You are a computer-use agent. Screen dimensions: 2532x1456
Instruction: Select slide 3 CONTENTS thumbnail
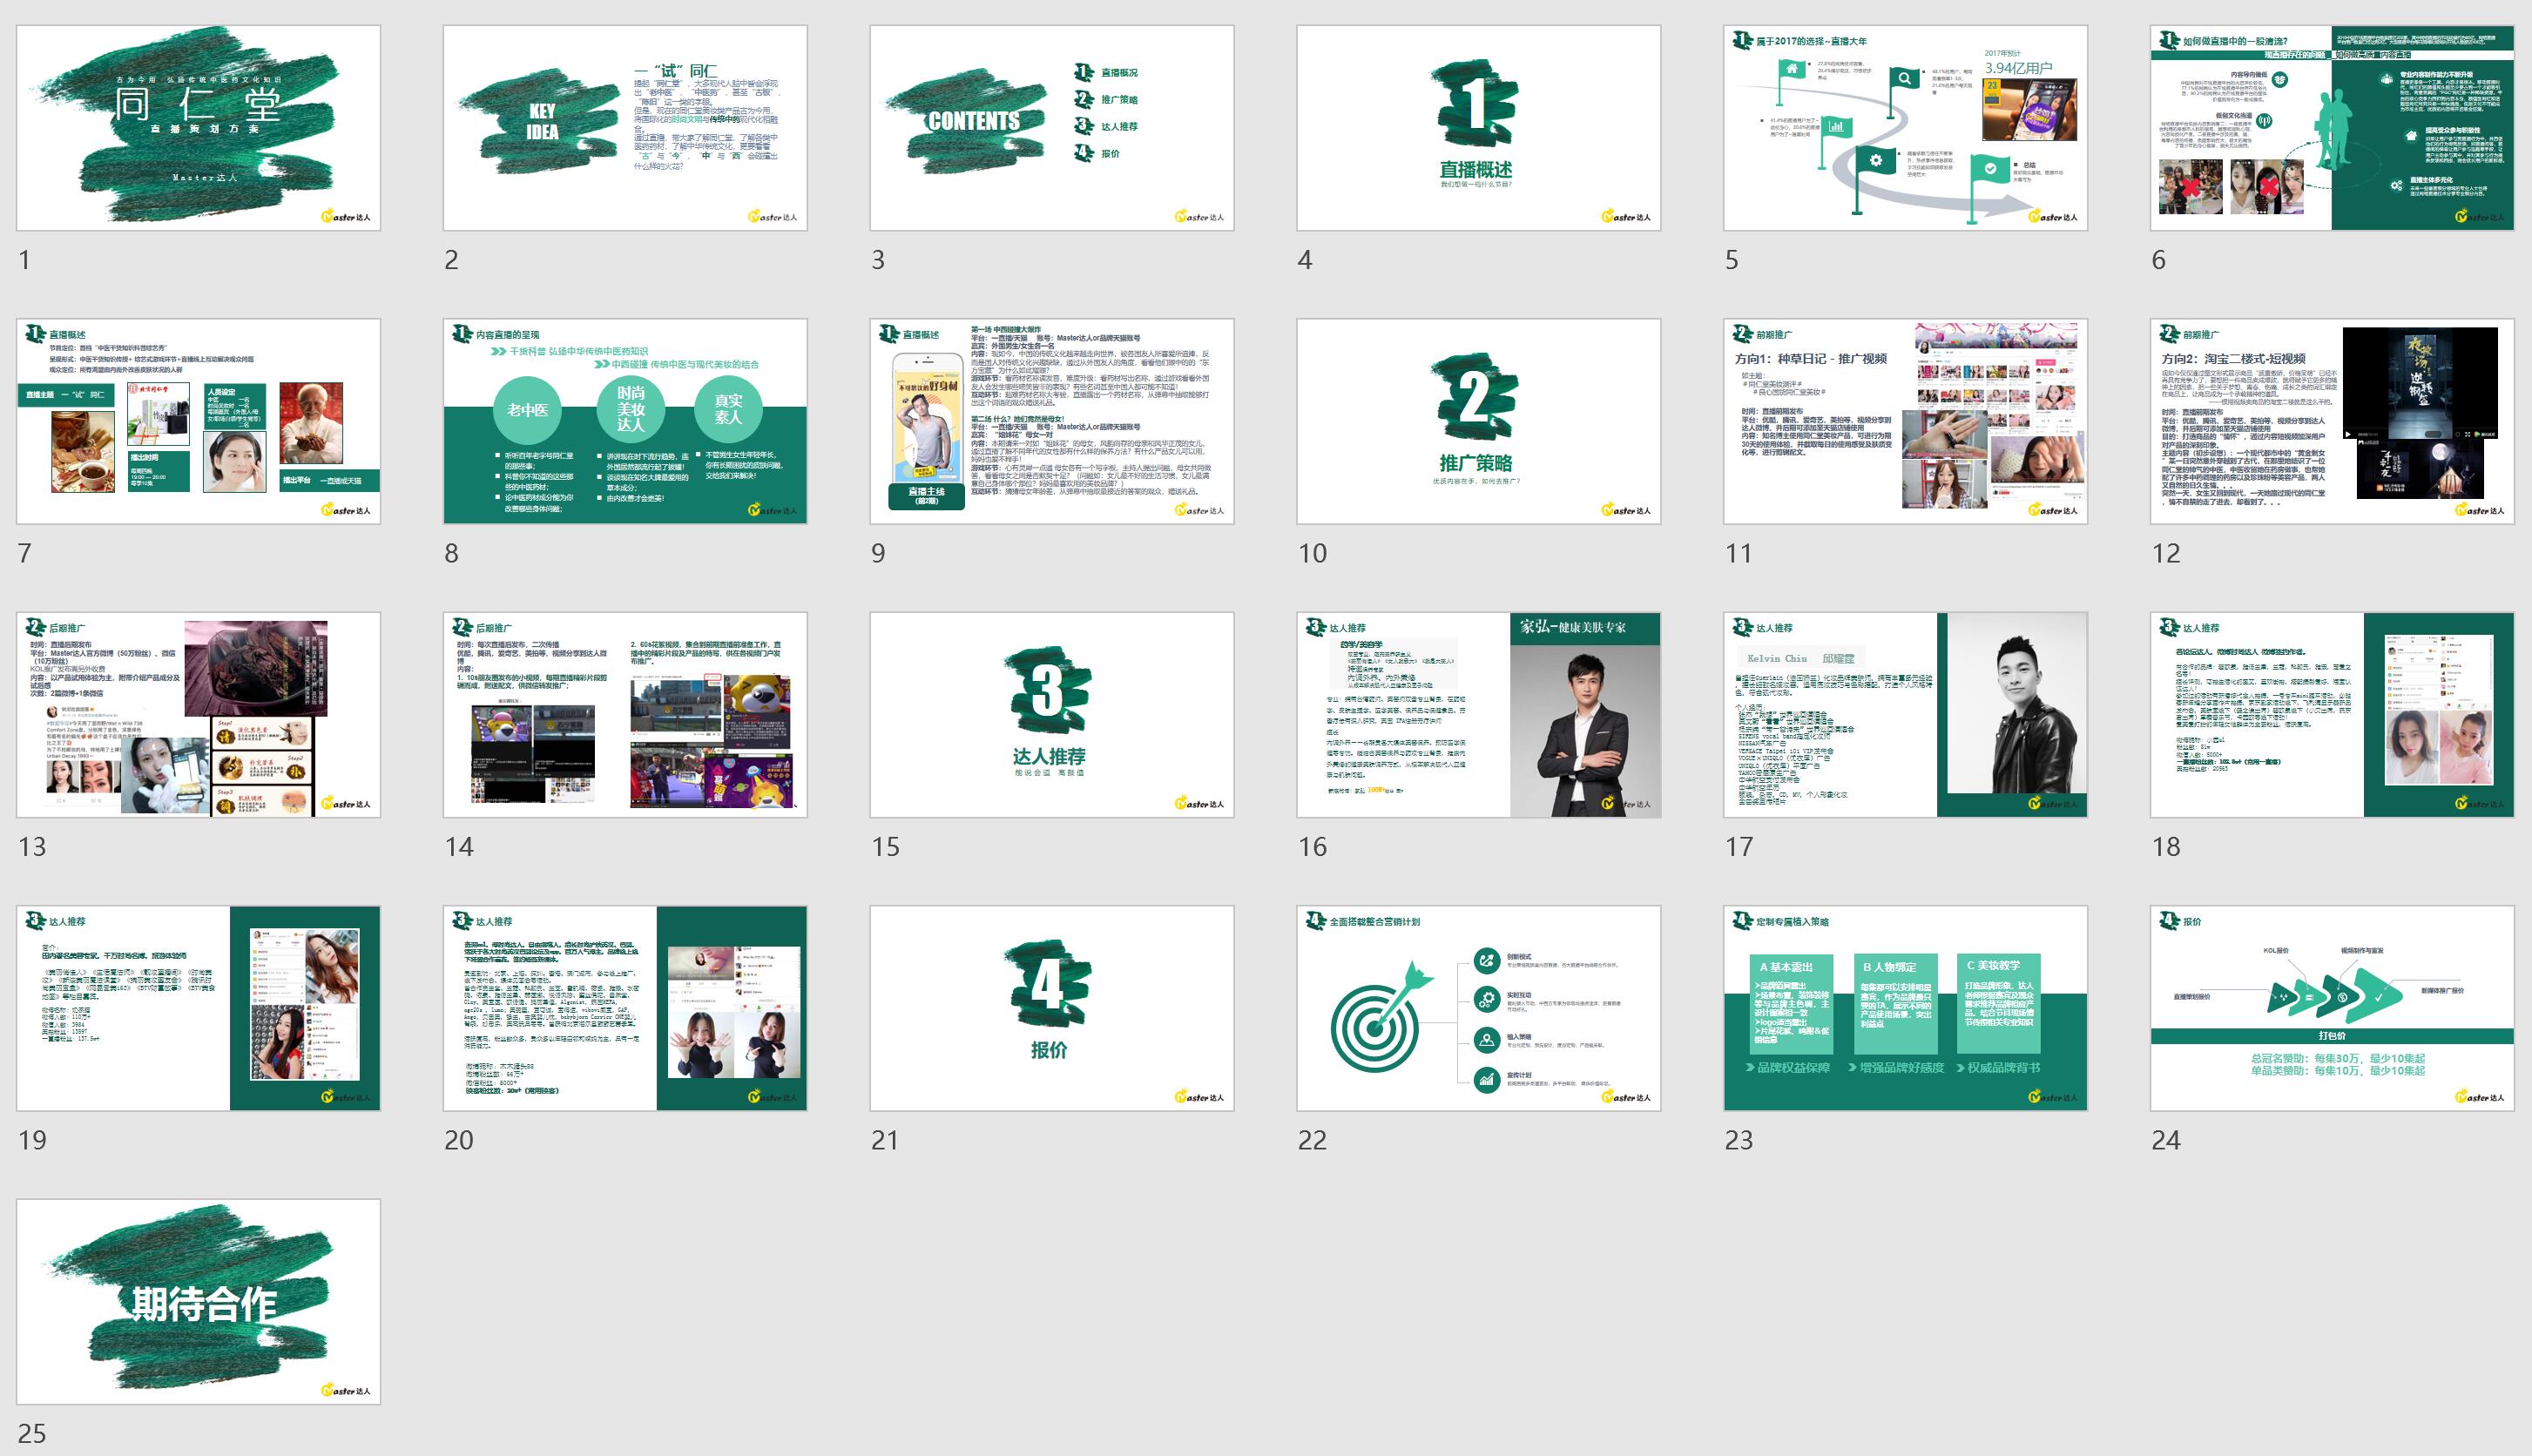pyautogui.click(x=1052, y=128)
